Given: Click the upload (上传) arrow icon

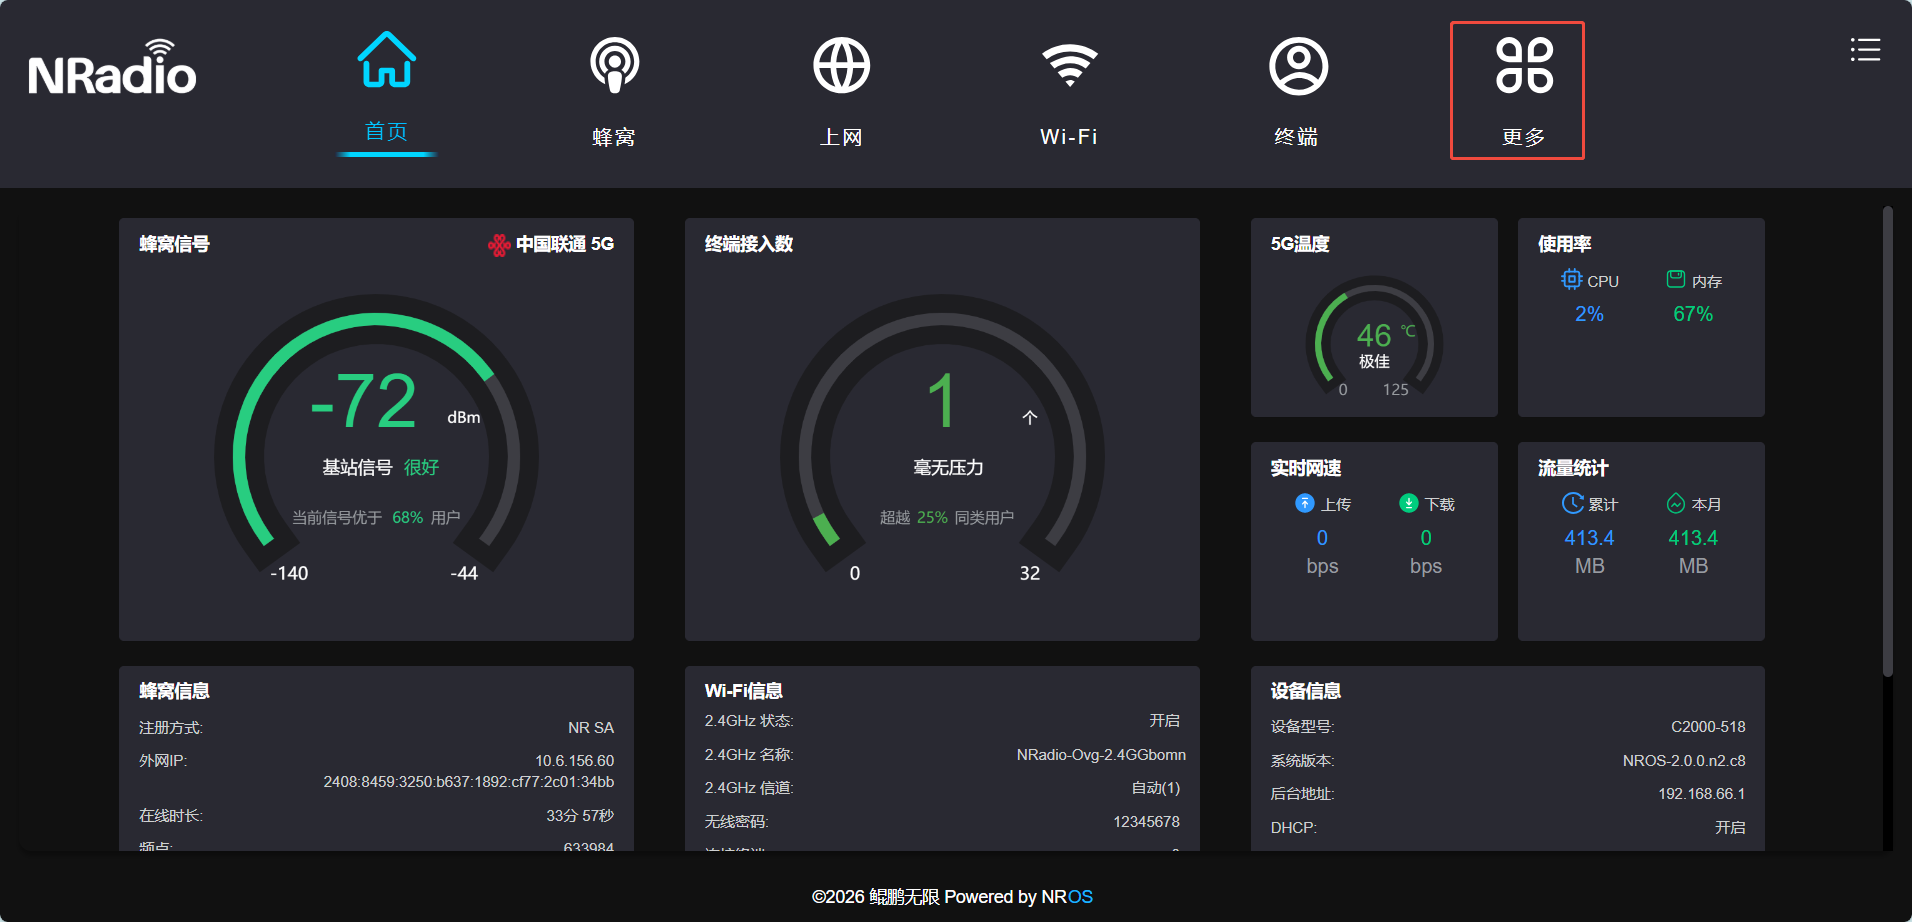Looking at the screenshot, I should coord(1304,503).
